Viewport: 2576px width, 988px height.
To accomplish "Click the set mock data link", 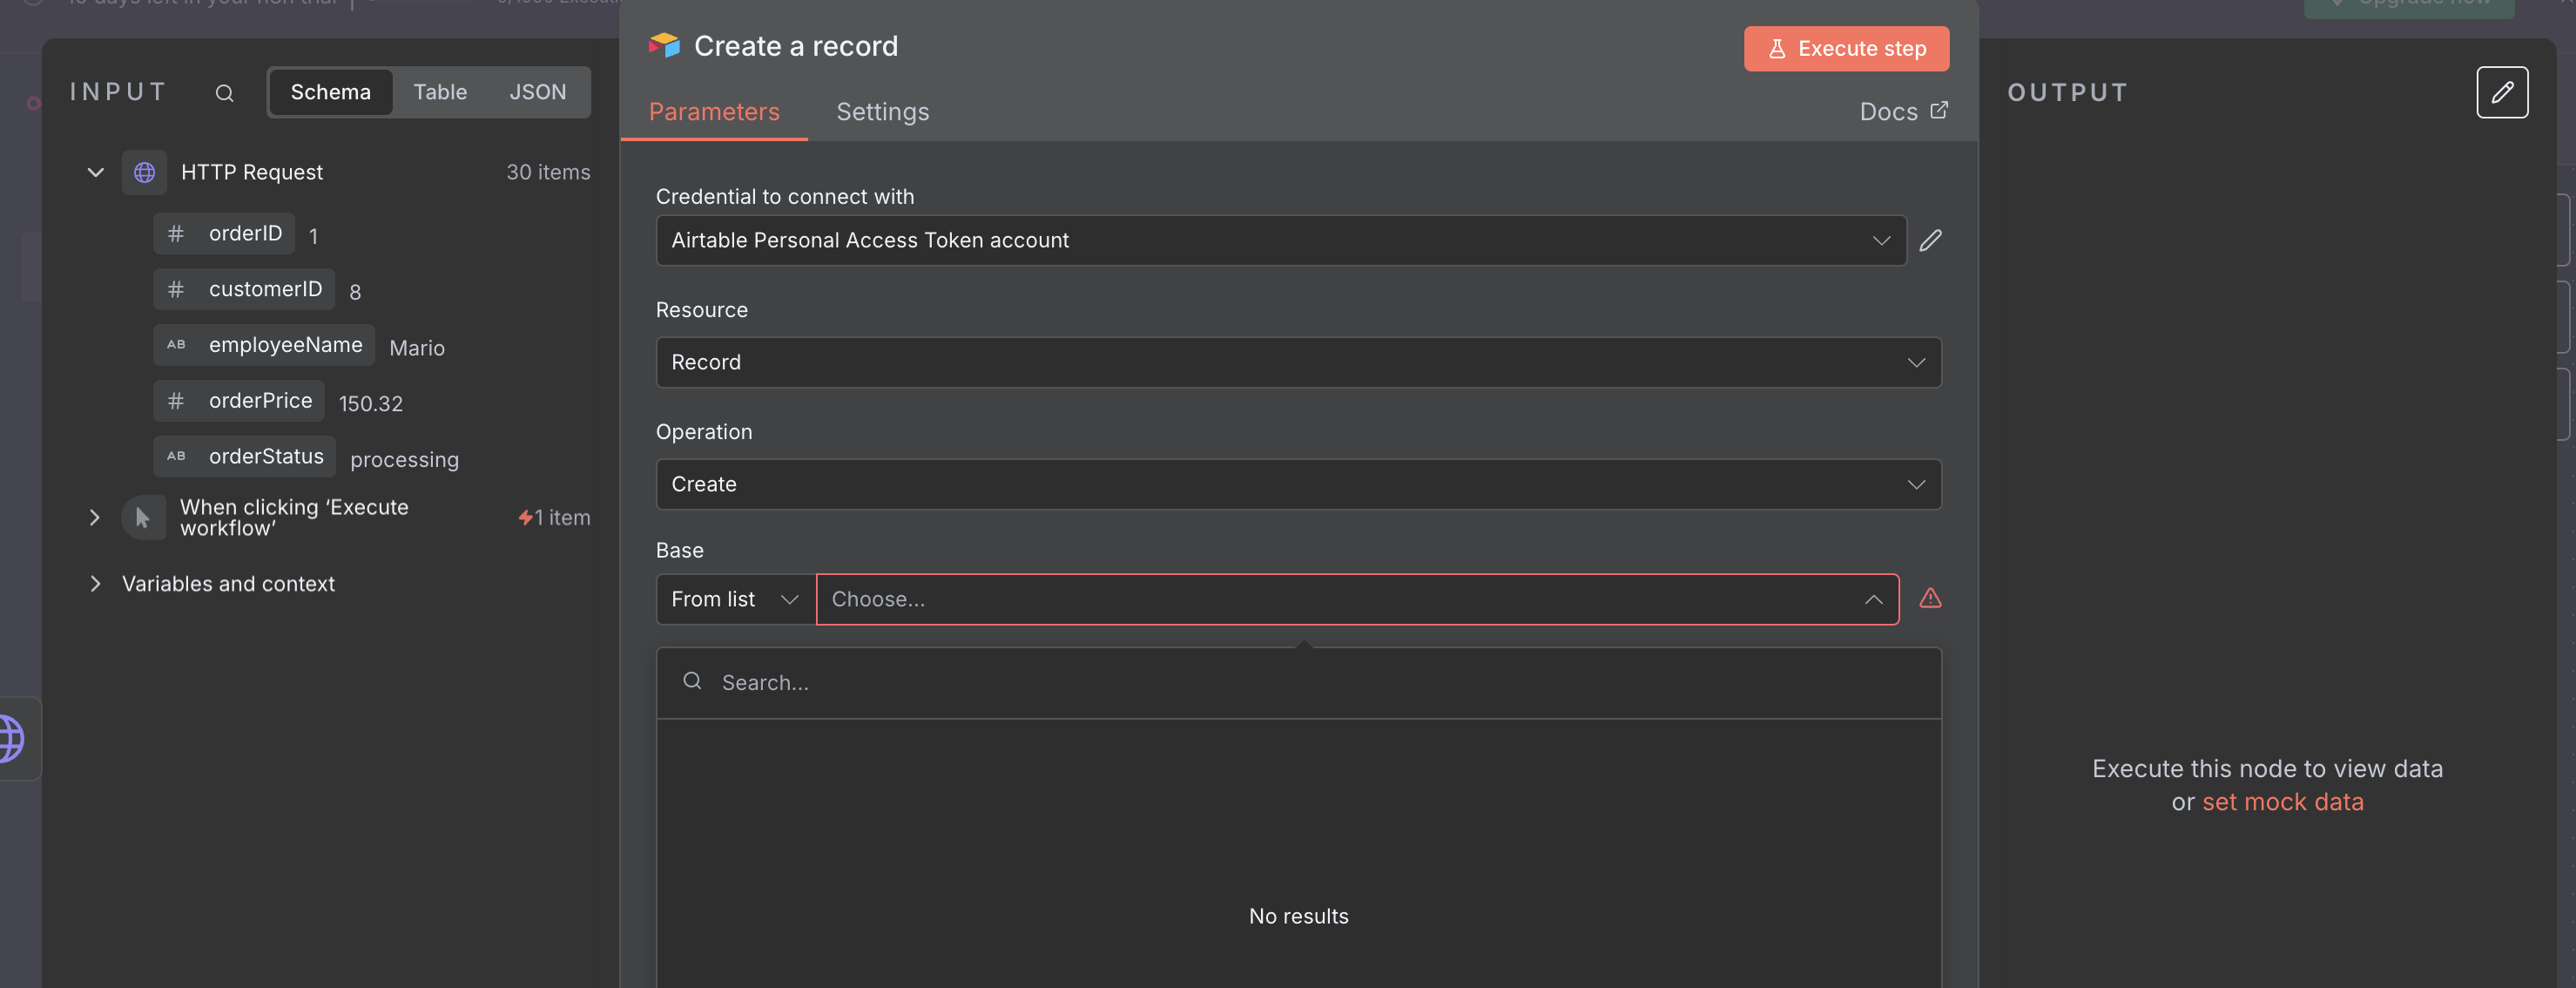I will pyautogui.click(x=2282, y=802).
